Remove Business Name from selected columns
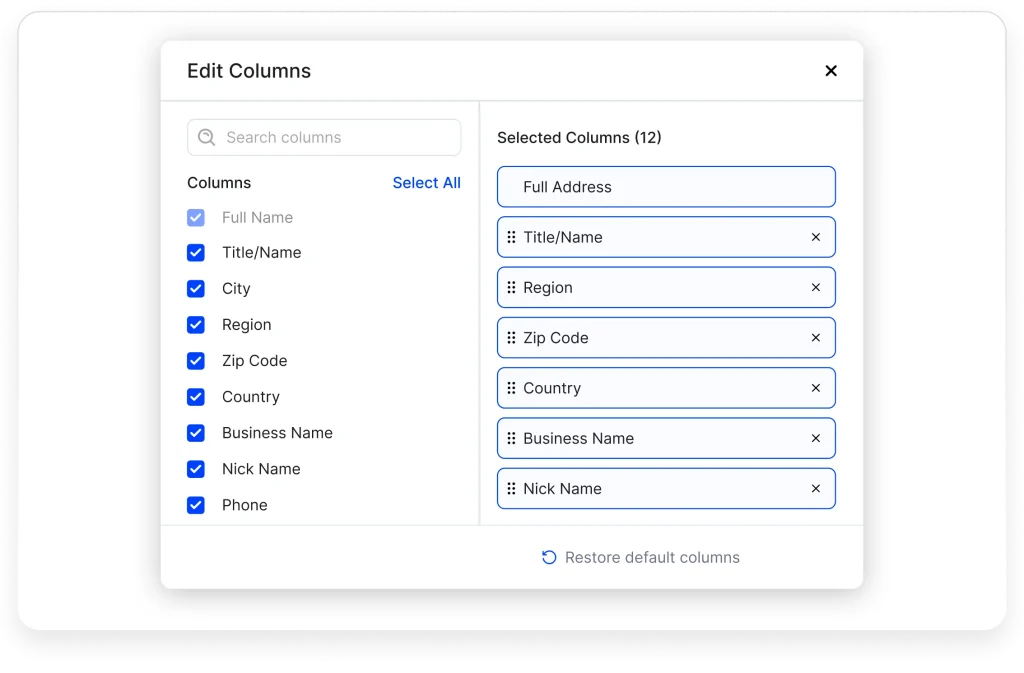 [816, 438]
